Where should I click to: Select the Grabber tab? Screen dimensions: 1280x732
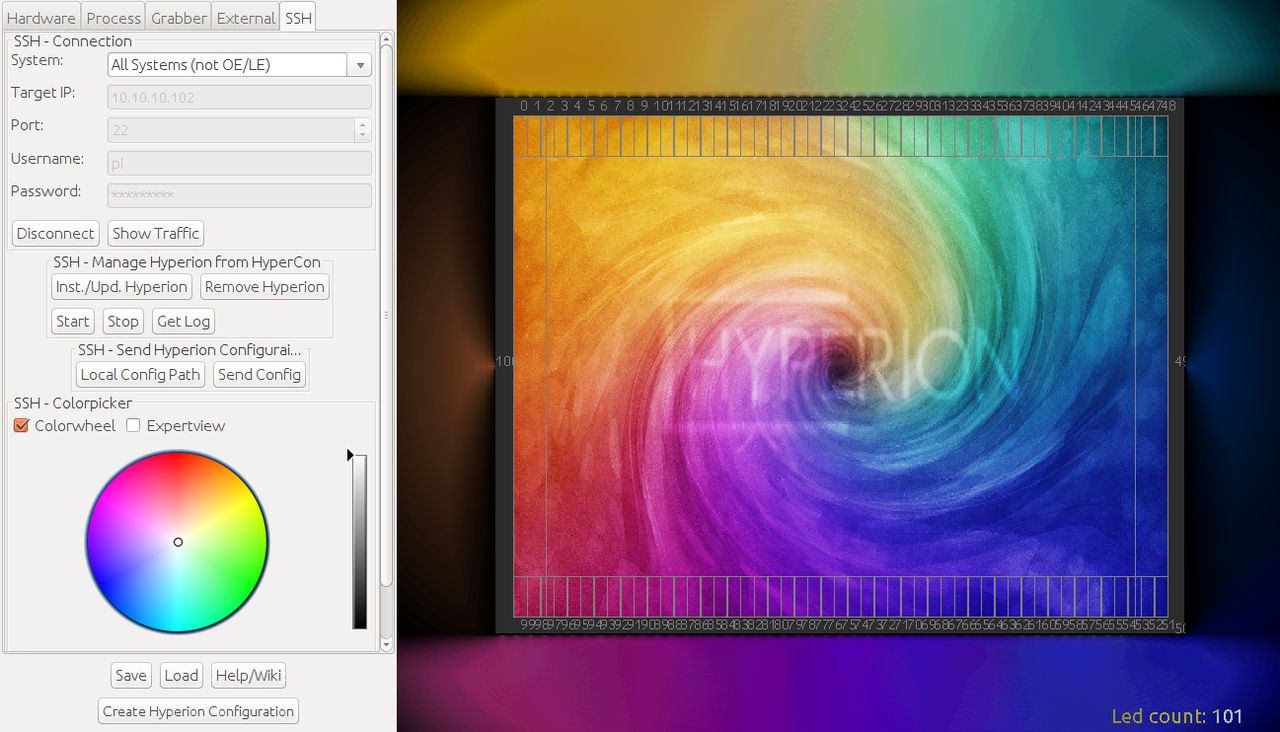[x=179, y=17]
